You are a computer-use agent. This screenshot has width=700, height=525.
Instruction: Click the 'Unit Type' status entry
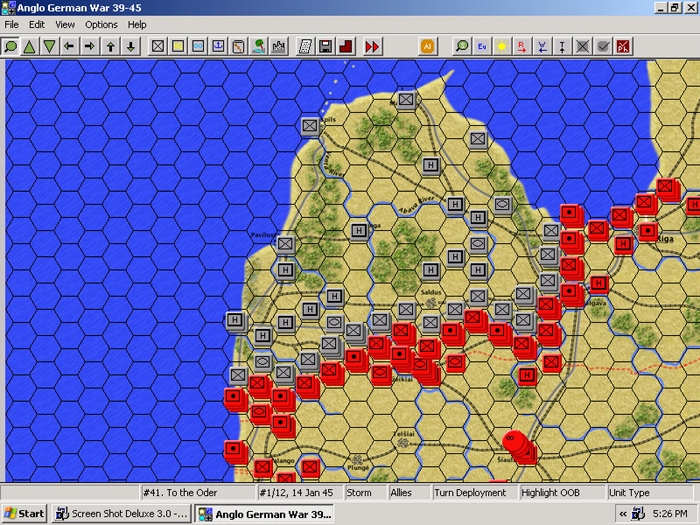click(x=651, y=493)
